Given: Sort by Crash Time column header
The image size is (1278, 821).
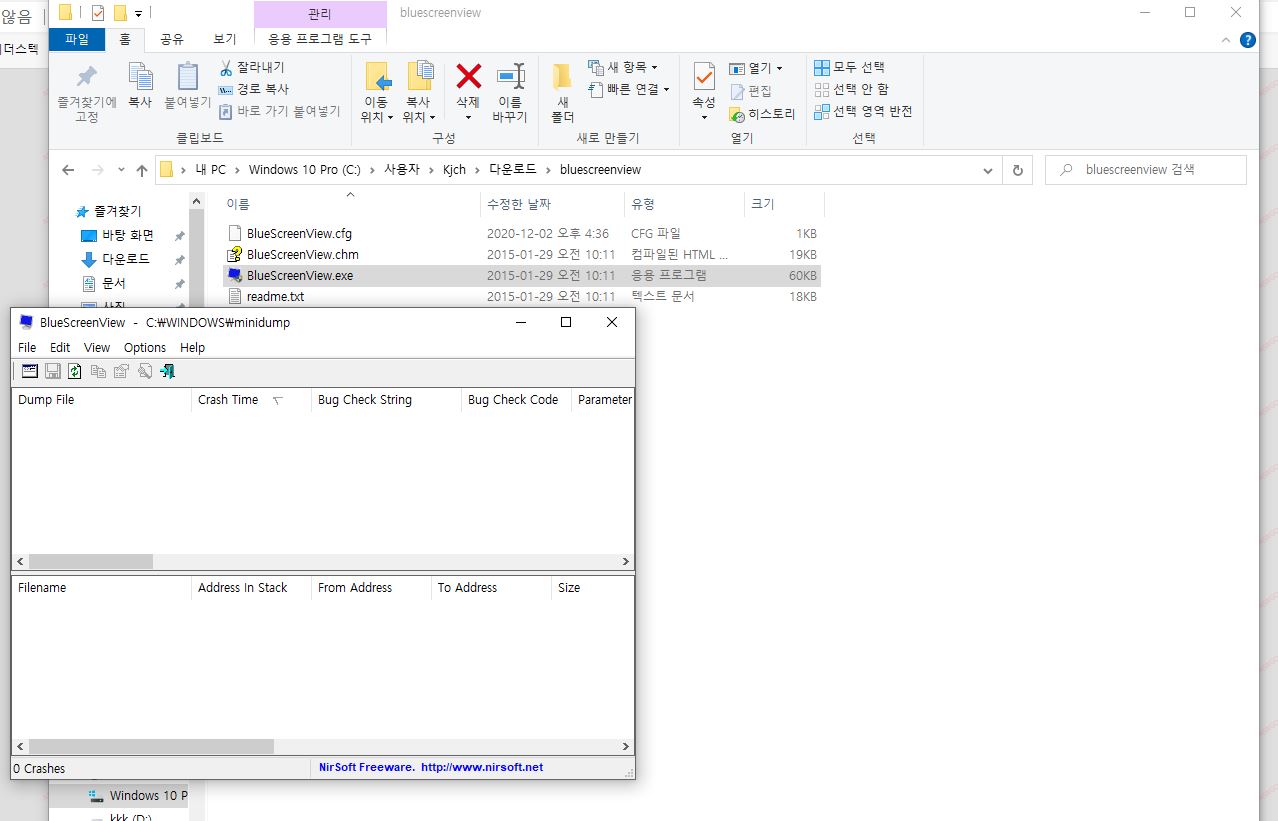Looking at the screenshot, I should 228,399.
